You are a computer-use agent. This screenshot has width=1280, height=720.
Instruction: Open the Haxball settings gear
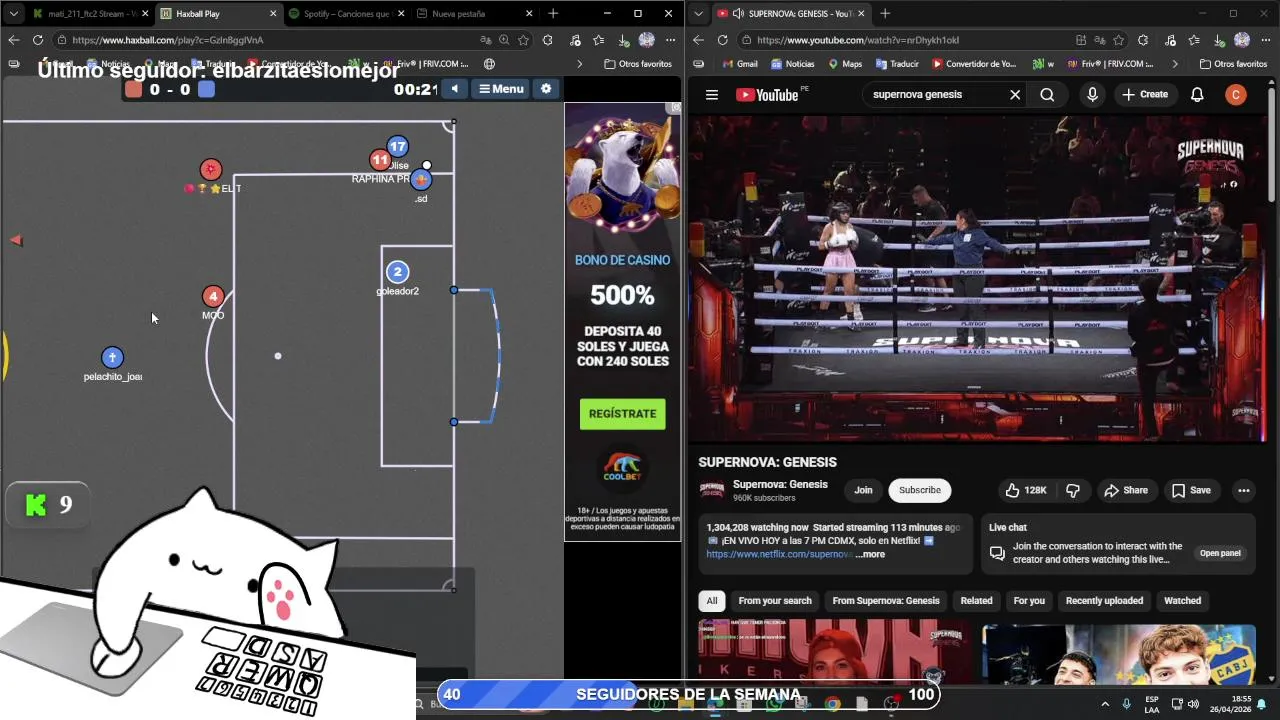tap(546, 89)
